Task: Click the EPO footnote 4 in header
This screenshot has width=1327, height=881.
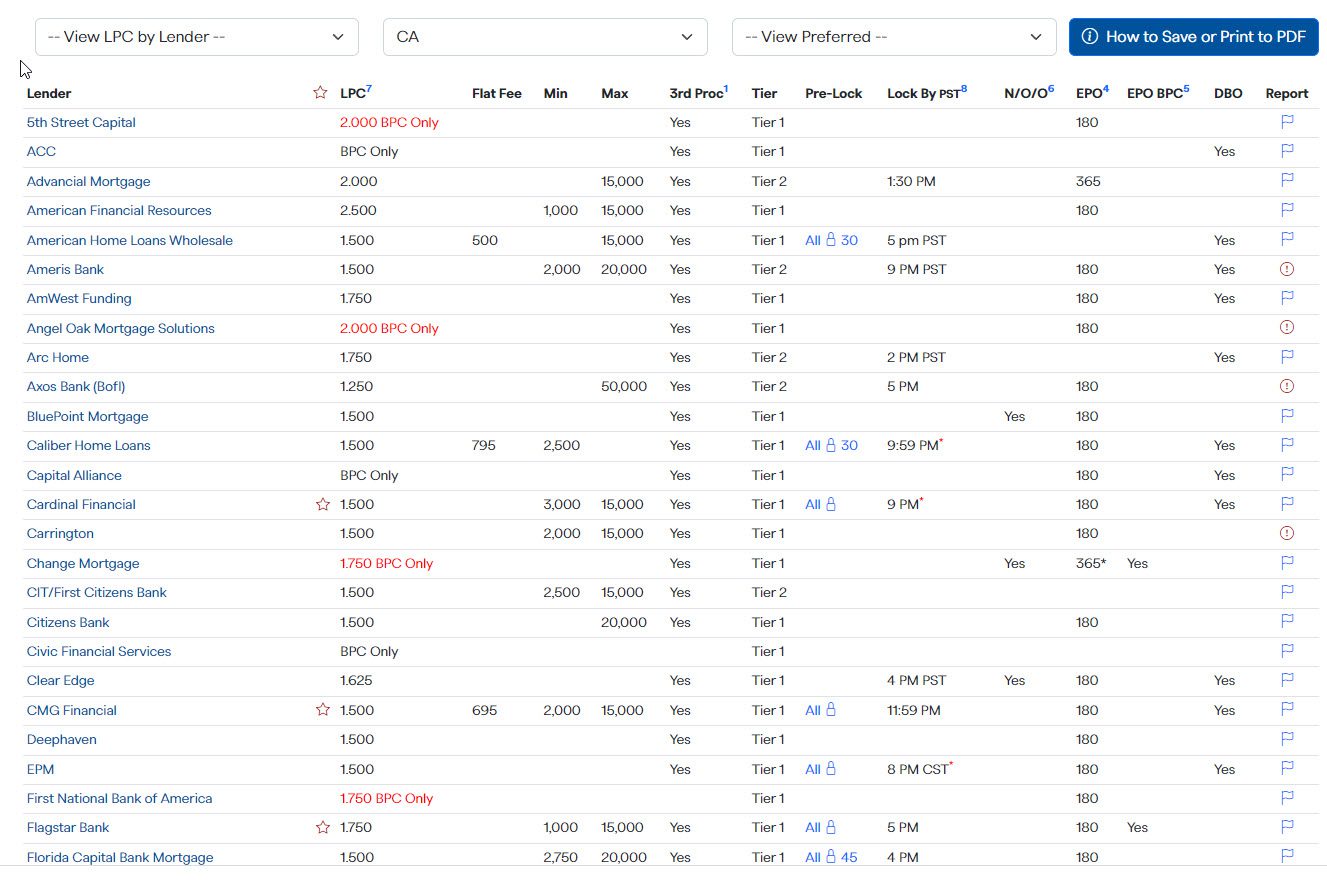Action: 1106,89
